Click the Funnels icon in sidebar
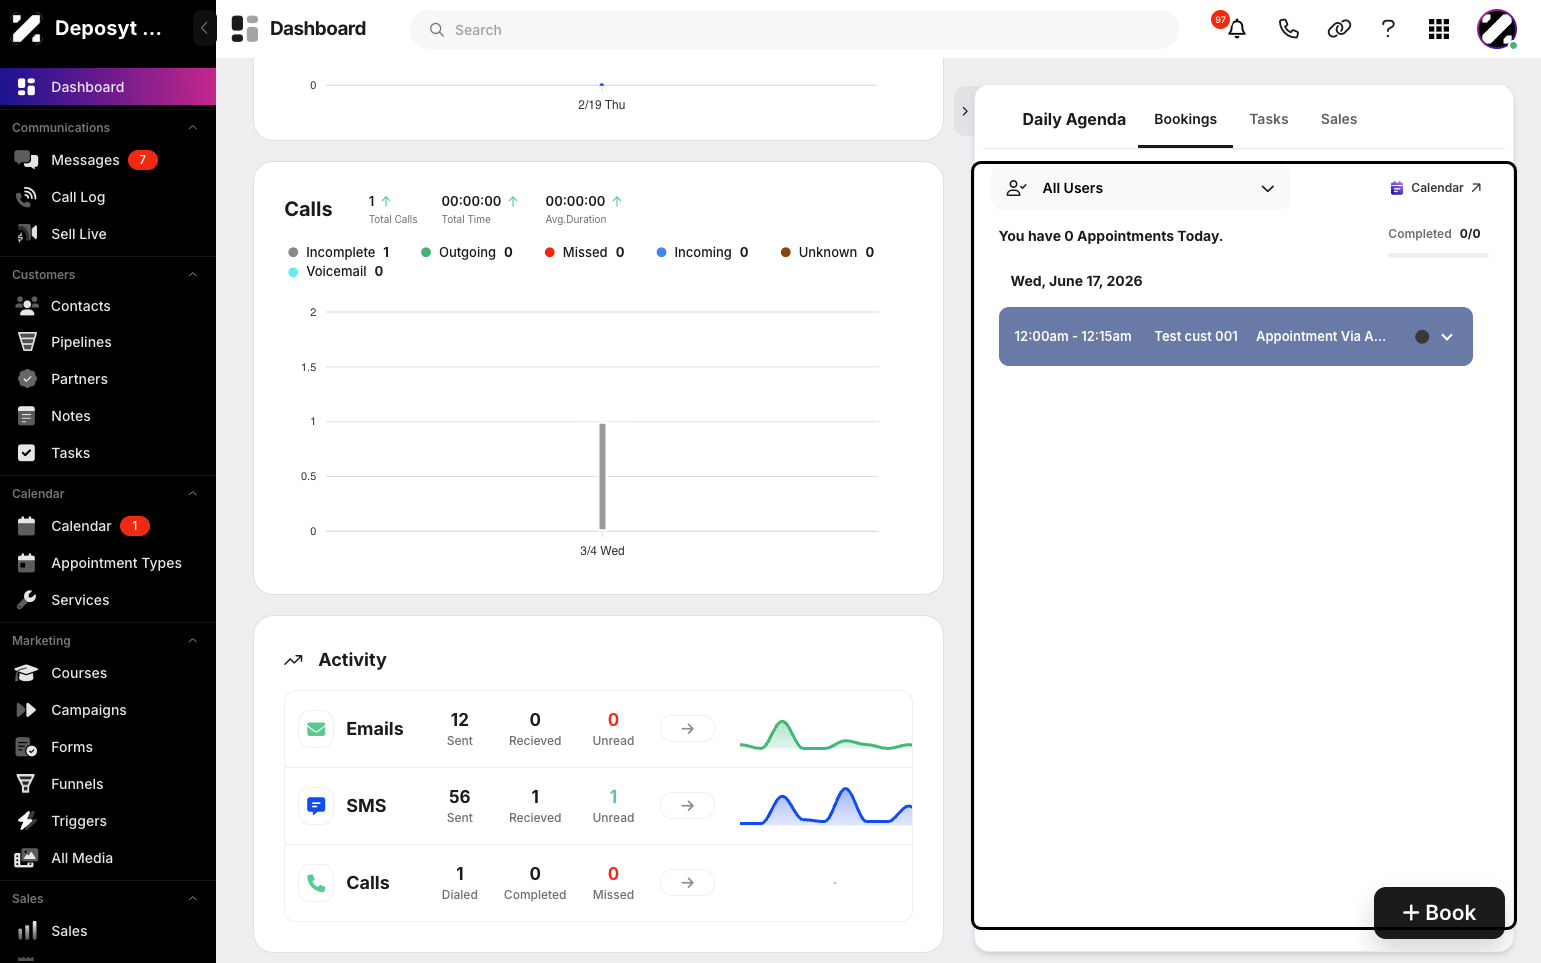Viewport: 1541px width, 963px height. point(27,784)
